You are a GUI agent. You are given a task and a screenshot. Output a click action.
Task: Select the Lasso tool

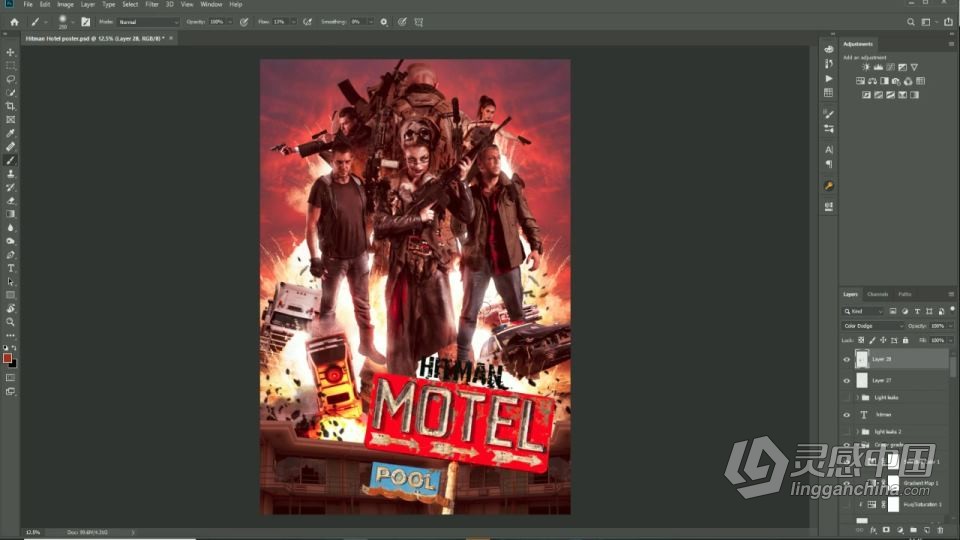click(x=10, y=79)
